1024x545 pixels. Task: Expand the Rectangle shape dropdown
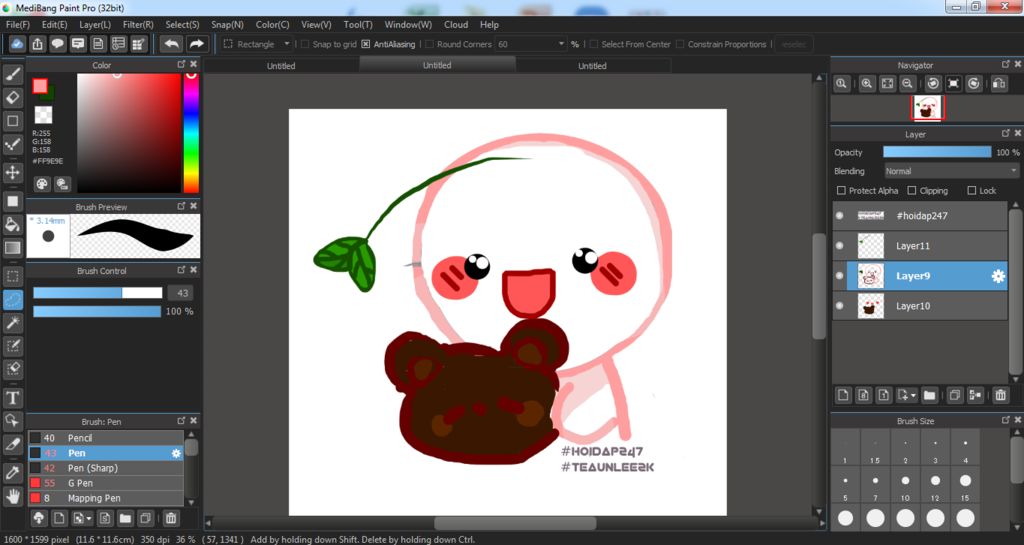point(287,44)
